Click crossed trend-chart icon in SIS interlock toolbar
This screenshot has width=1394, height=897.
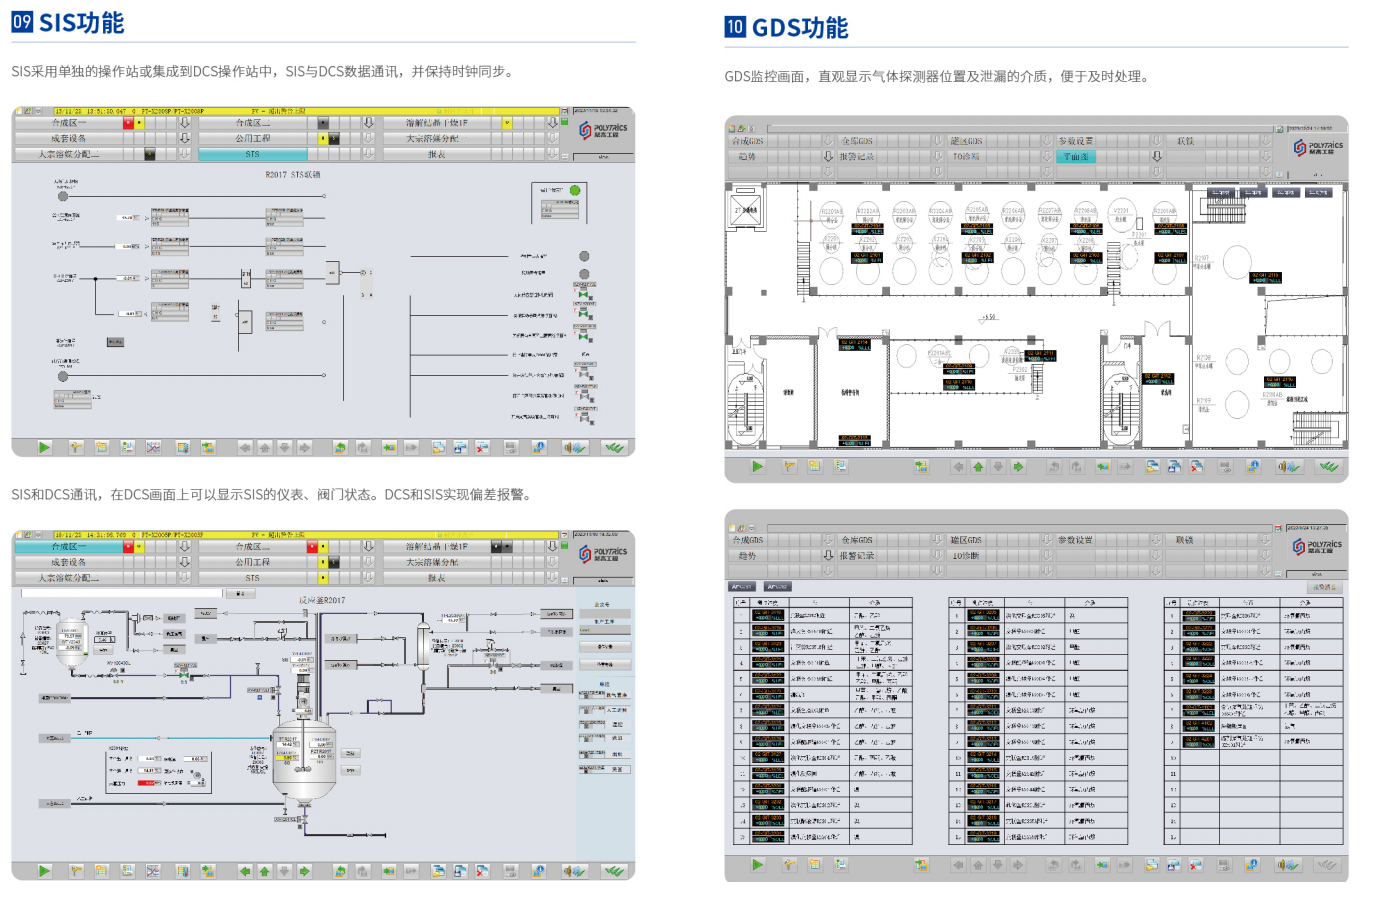[x=153, y=447]
